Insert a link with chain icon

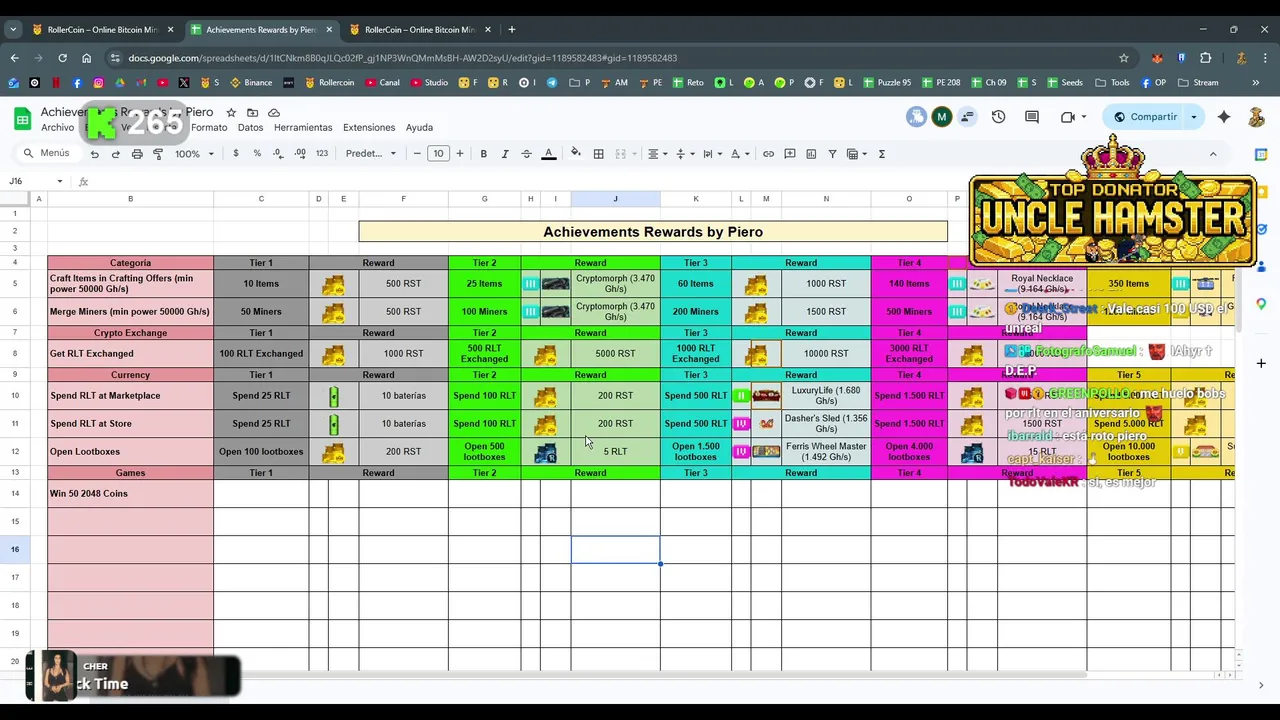click(768, 154)
